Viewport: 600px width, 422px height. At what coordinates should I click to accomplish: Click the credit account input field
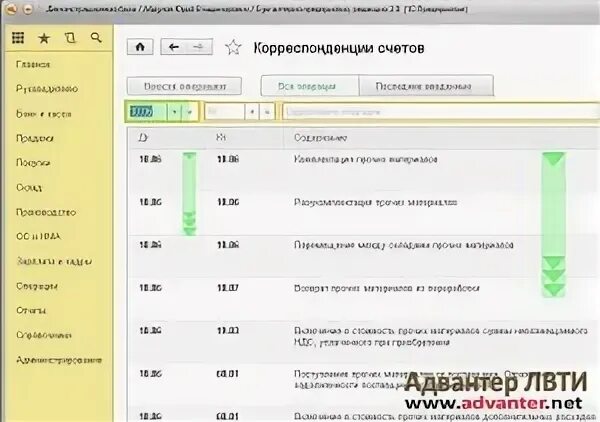pos(225,112)
